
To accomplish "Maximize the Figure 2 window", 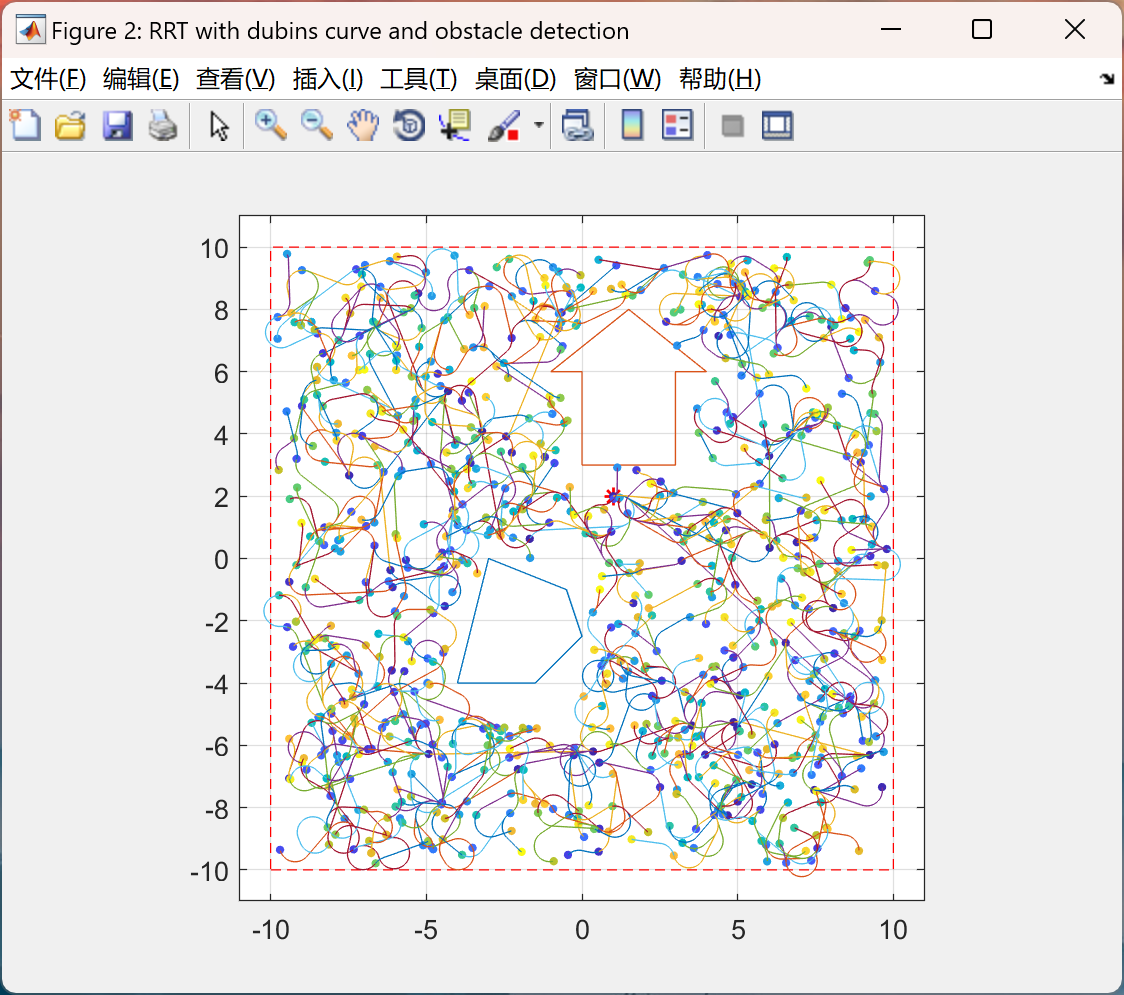I will [x=981, y=29].
